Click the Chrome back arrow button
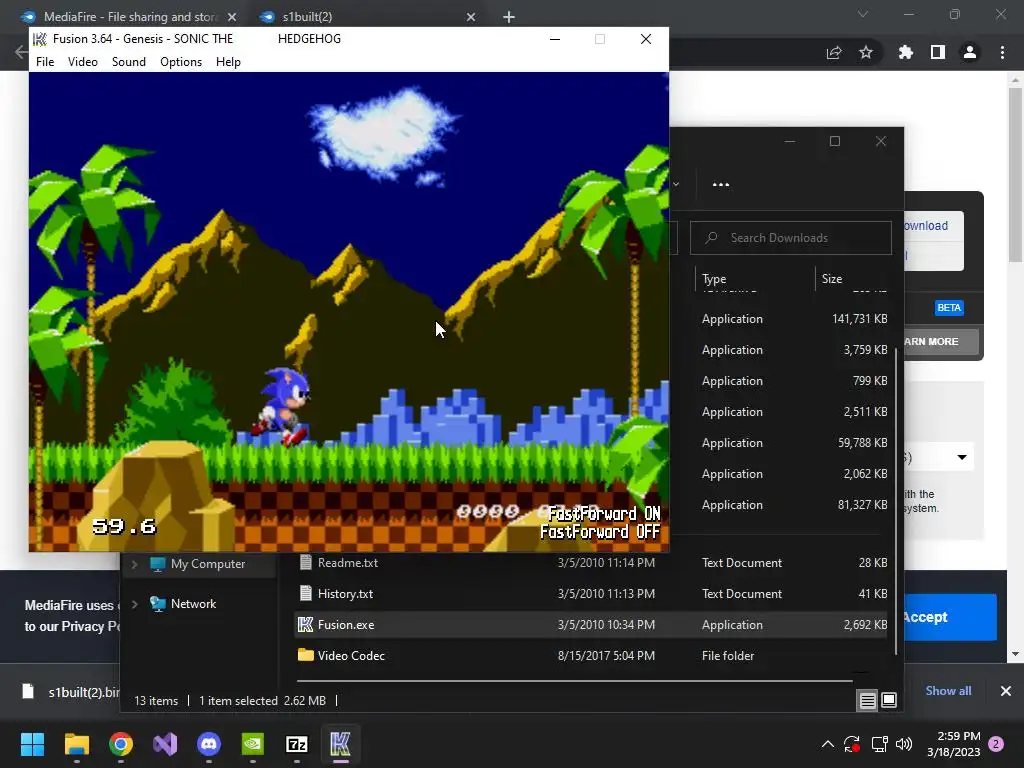This screenshot has width=1024, height=768. click(21, 52)
